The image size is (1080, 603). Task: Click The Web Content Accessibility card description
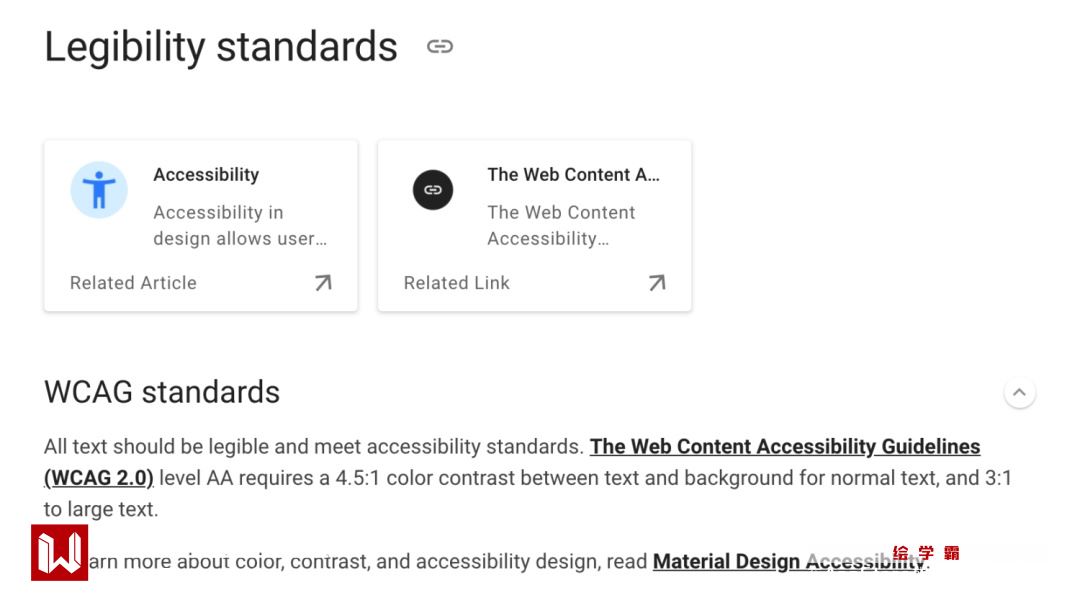(x=560, y=226)
